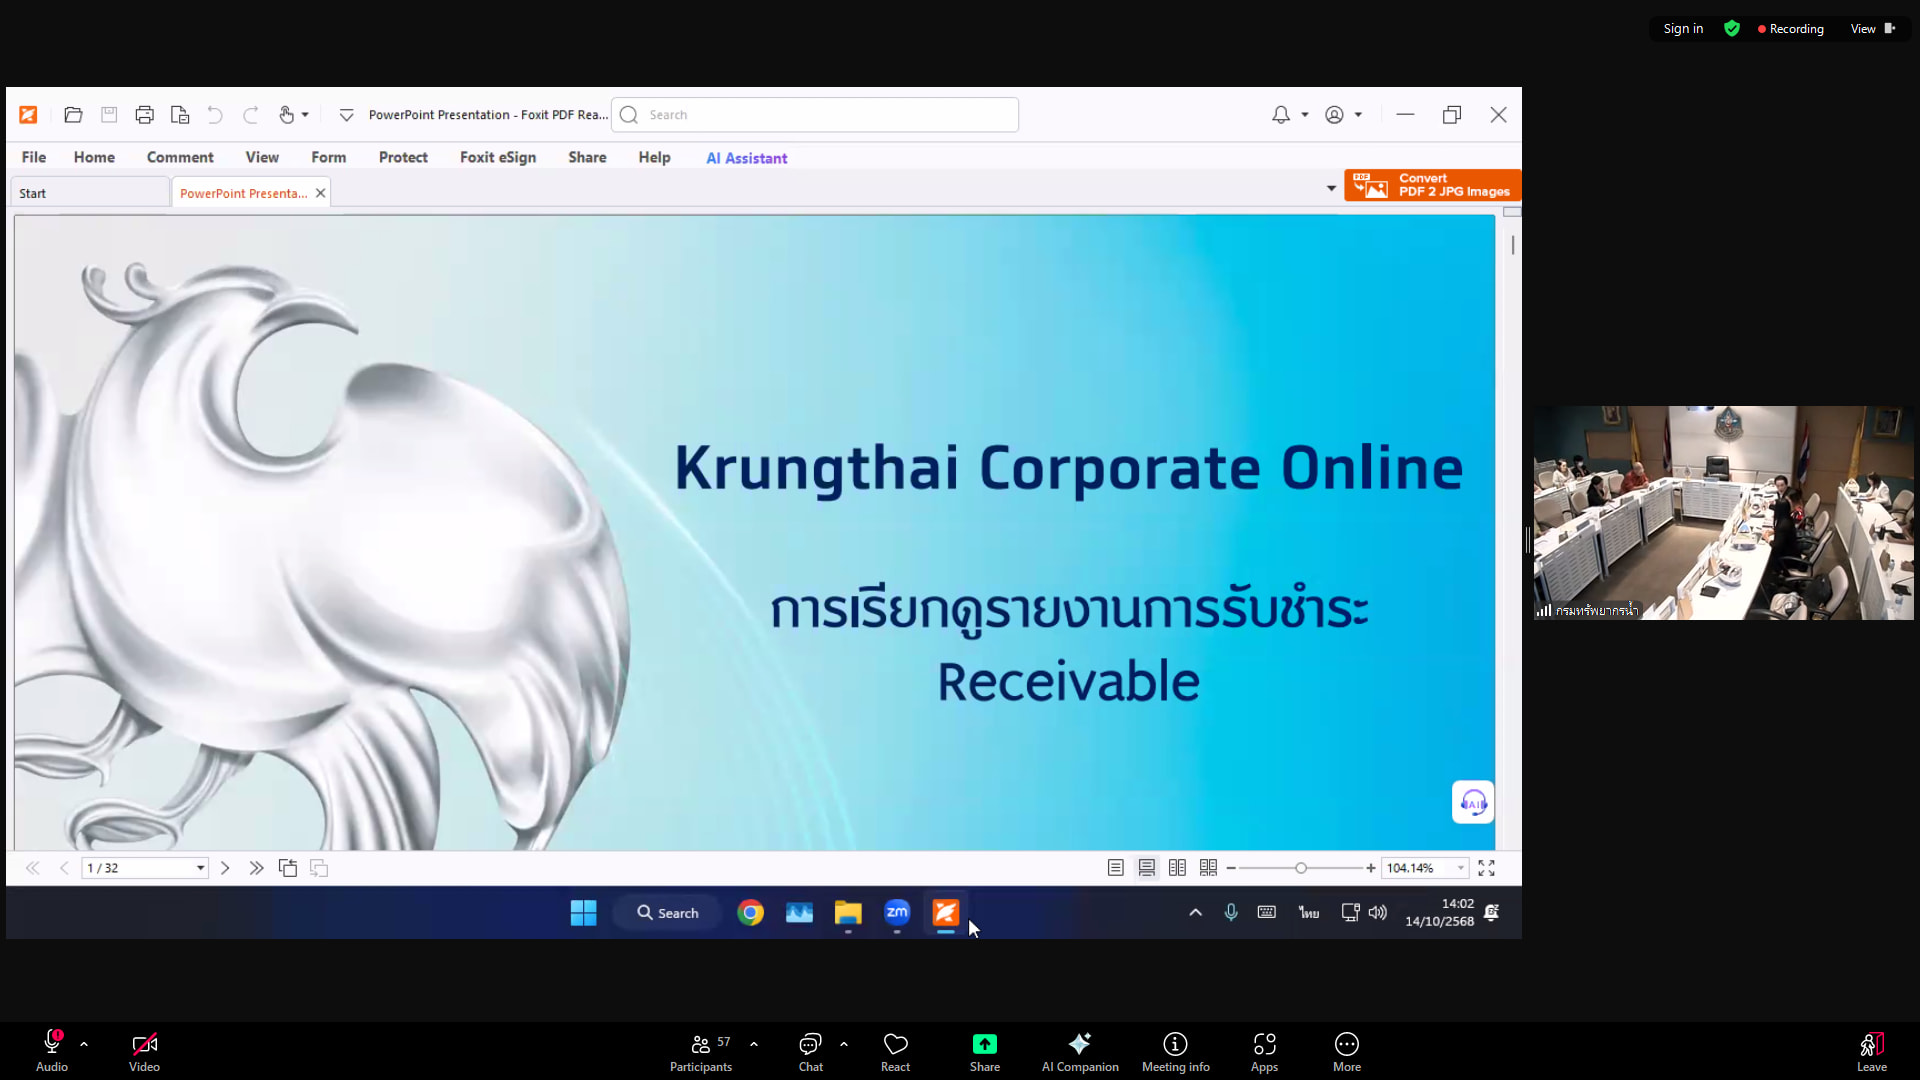Viewport: 1920px width, 1080px height.
Task: Expand the page number dropdown
Action: [200, 868]
